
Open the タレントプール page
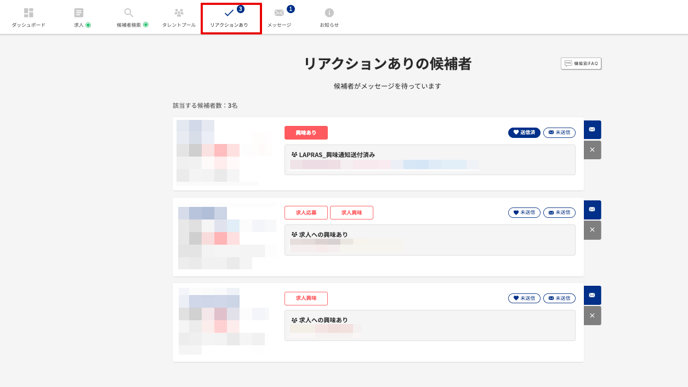coord(179,18)
